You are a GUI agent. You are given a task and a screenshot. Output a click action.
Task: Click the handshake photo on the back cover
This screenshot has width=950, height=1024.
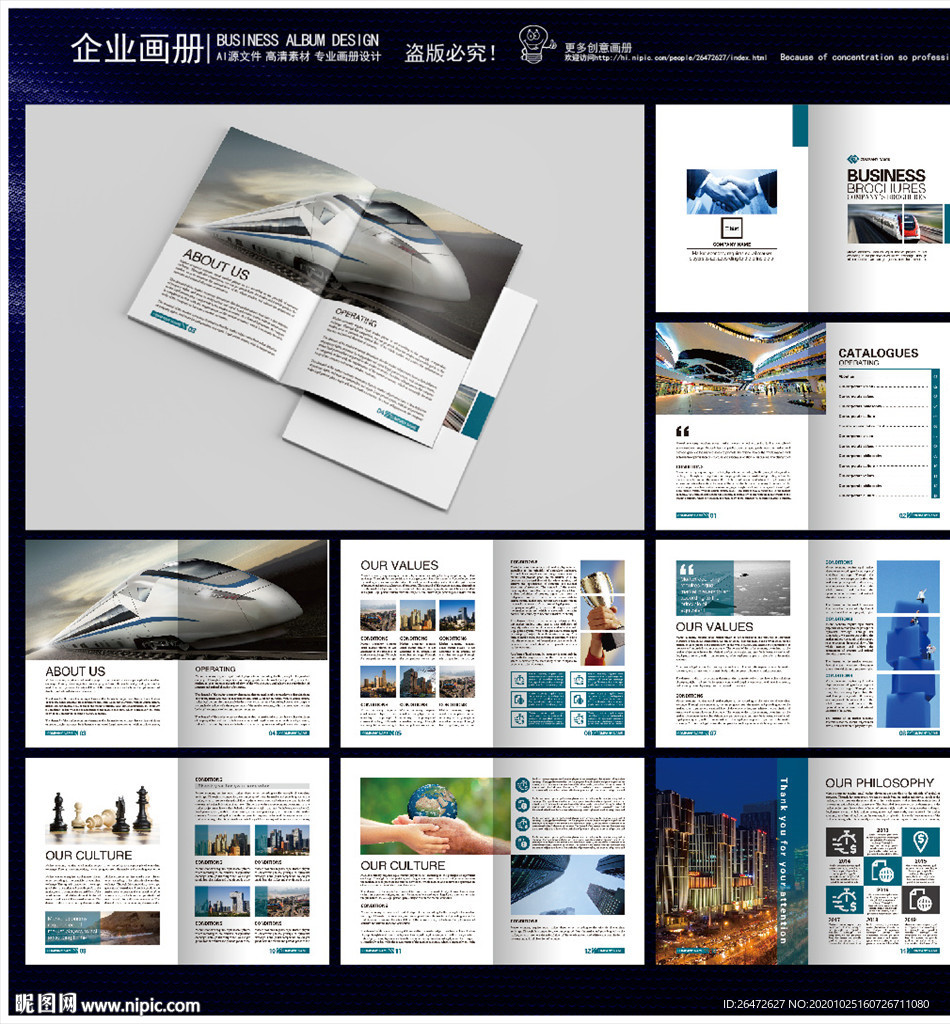coord(732,191)
